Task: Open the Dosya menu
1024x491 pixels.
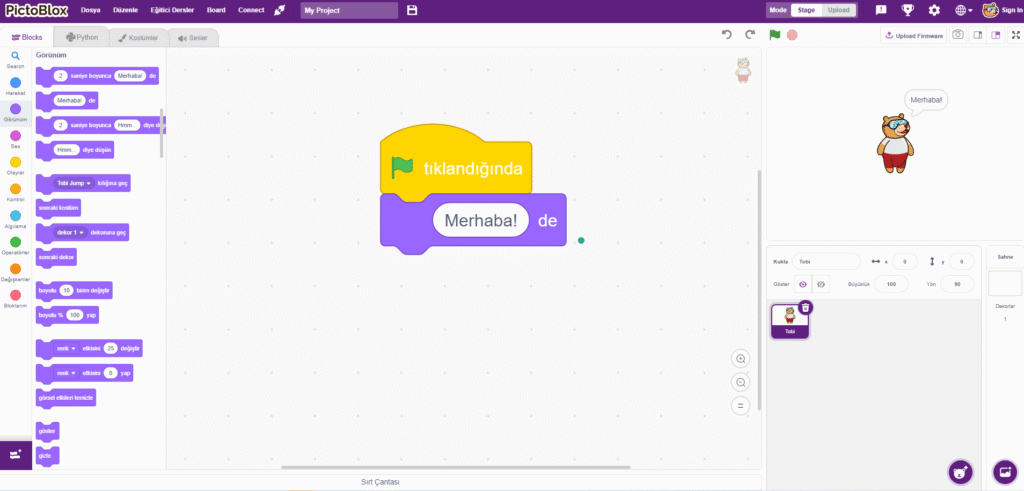Action: pyautogui.click(x=90, y=10)
